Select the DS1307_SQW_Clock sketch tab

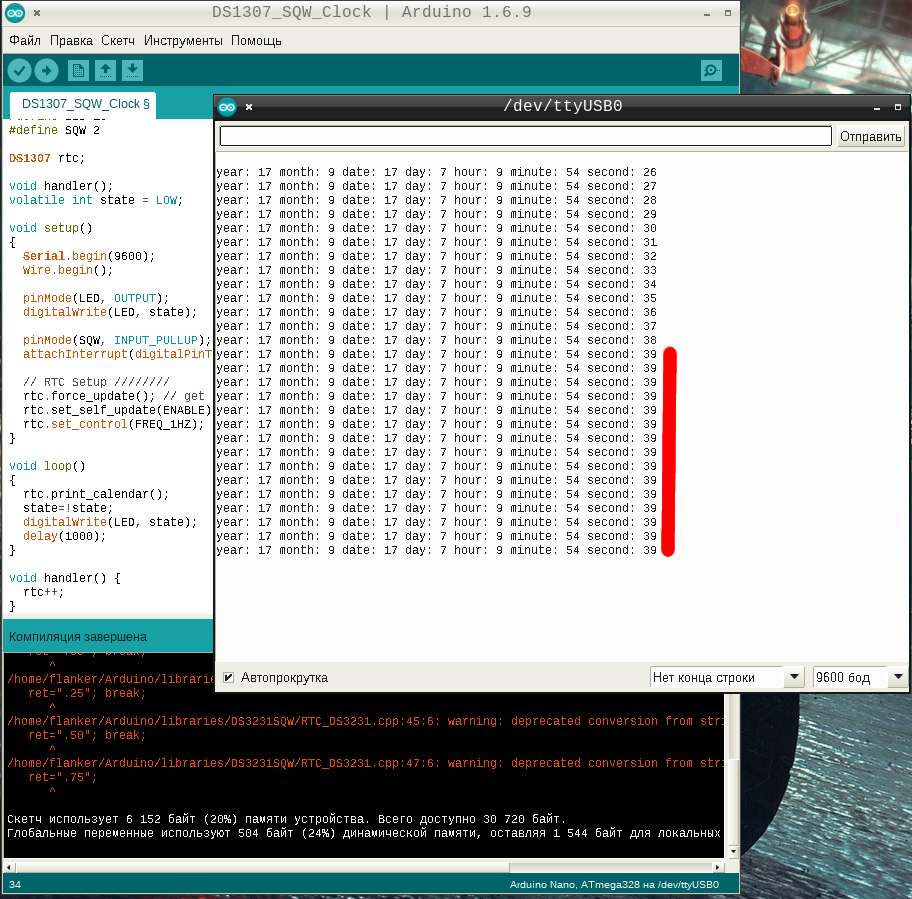click(x=84, y=104)
